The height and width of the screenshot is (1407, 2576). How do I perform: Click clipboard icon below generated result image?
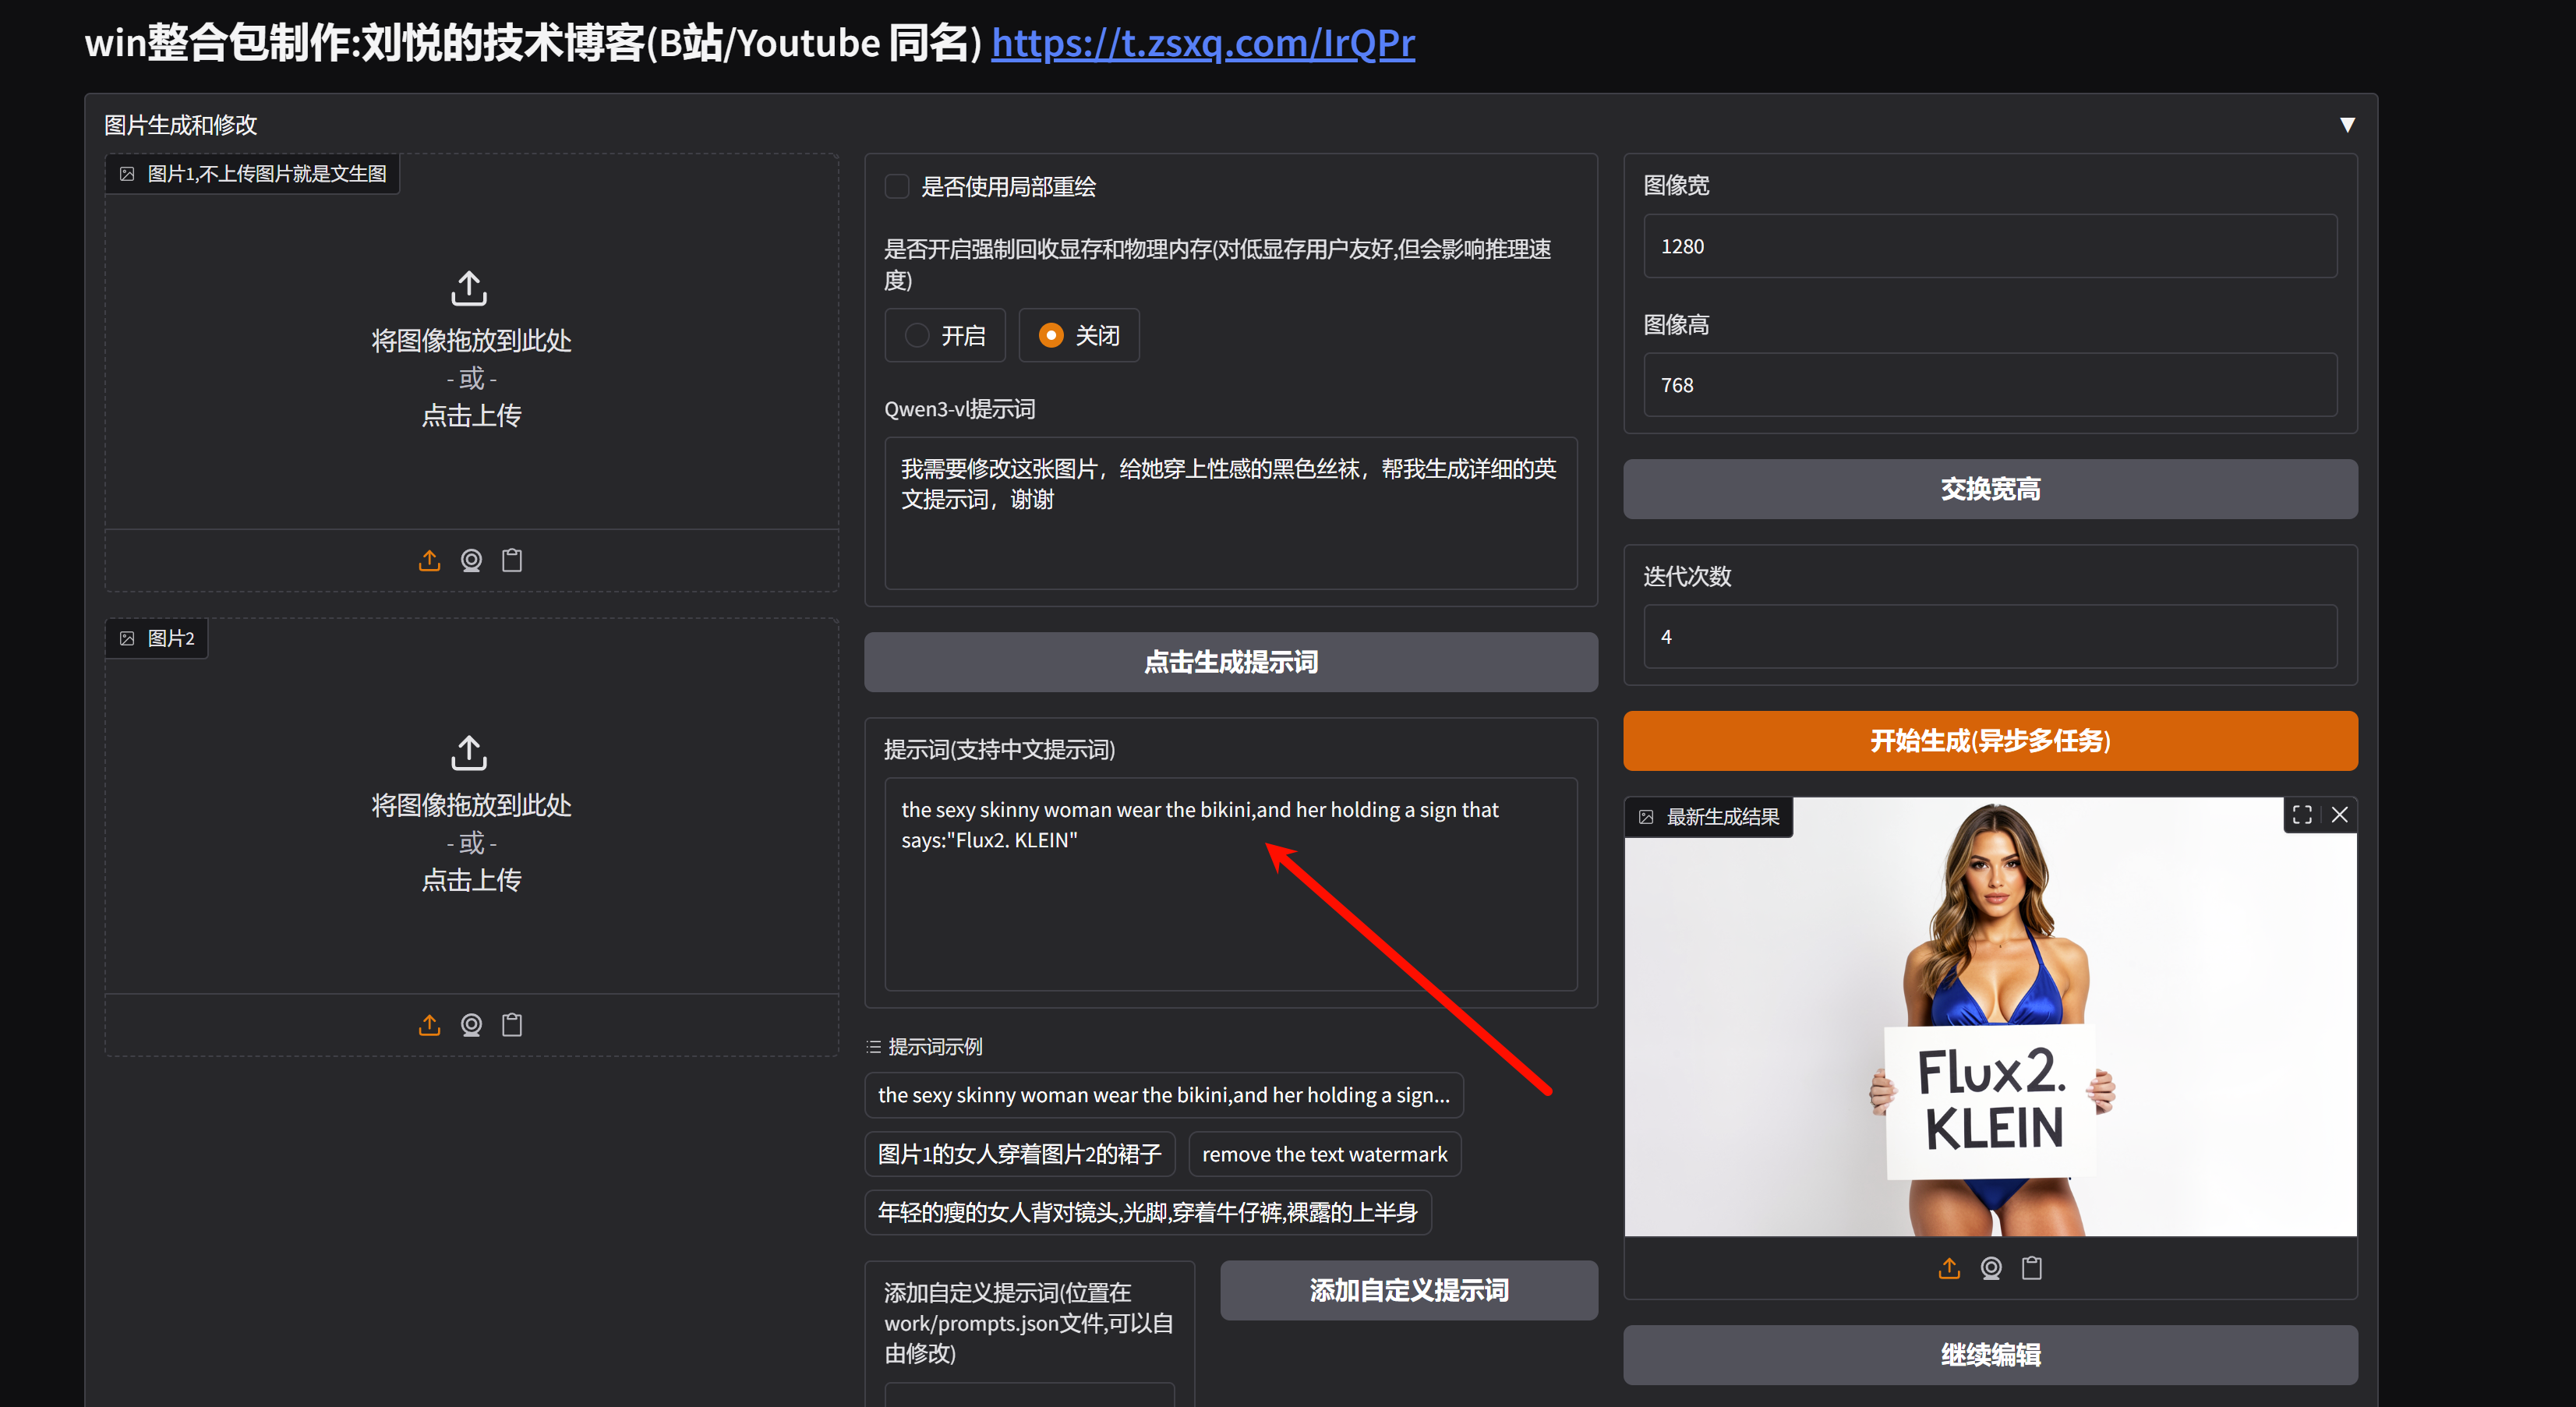[2032, 1268]
